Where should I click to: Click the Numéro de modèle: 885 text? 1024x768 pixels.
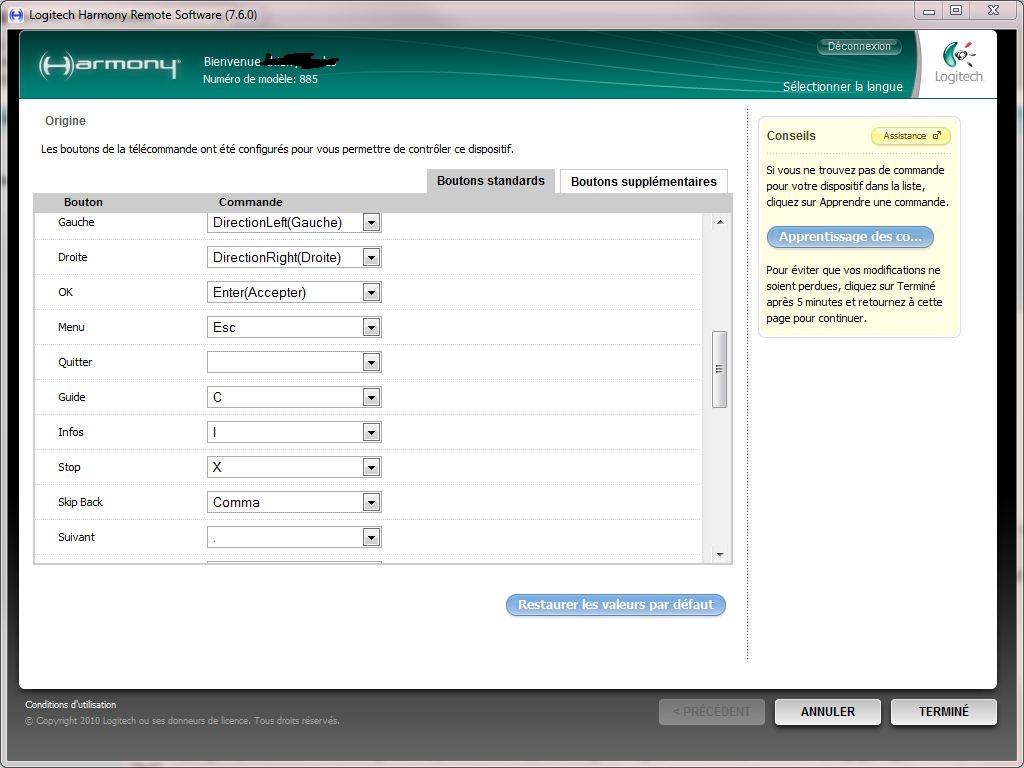pos(261,79)
